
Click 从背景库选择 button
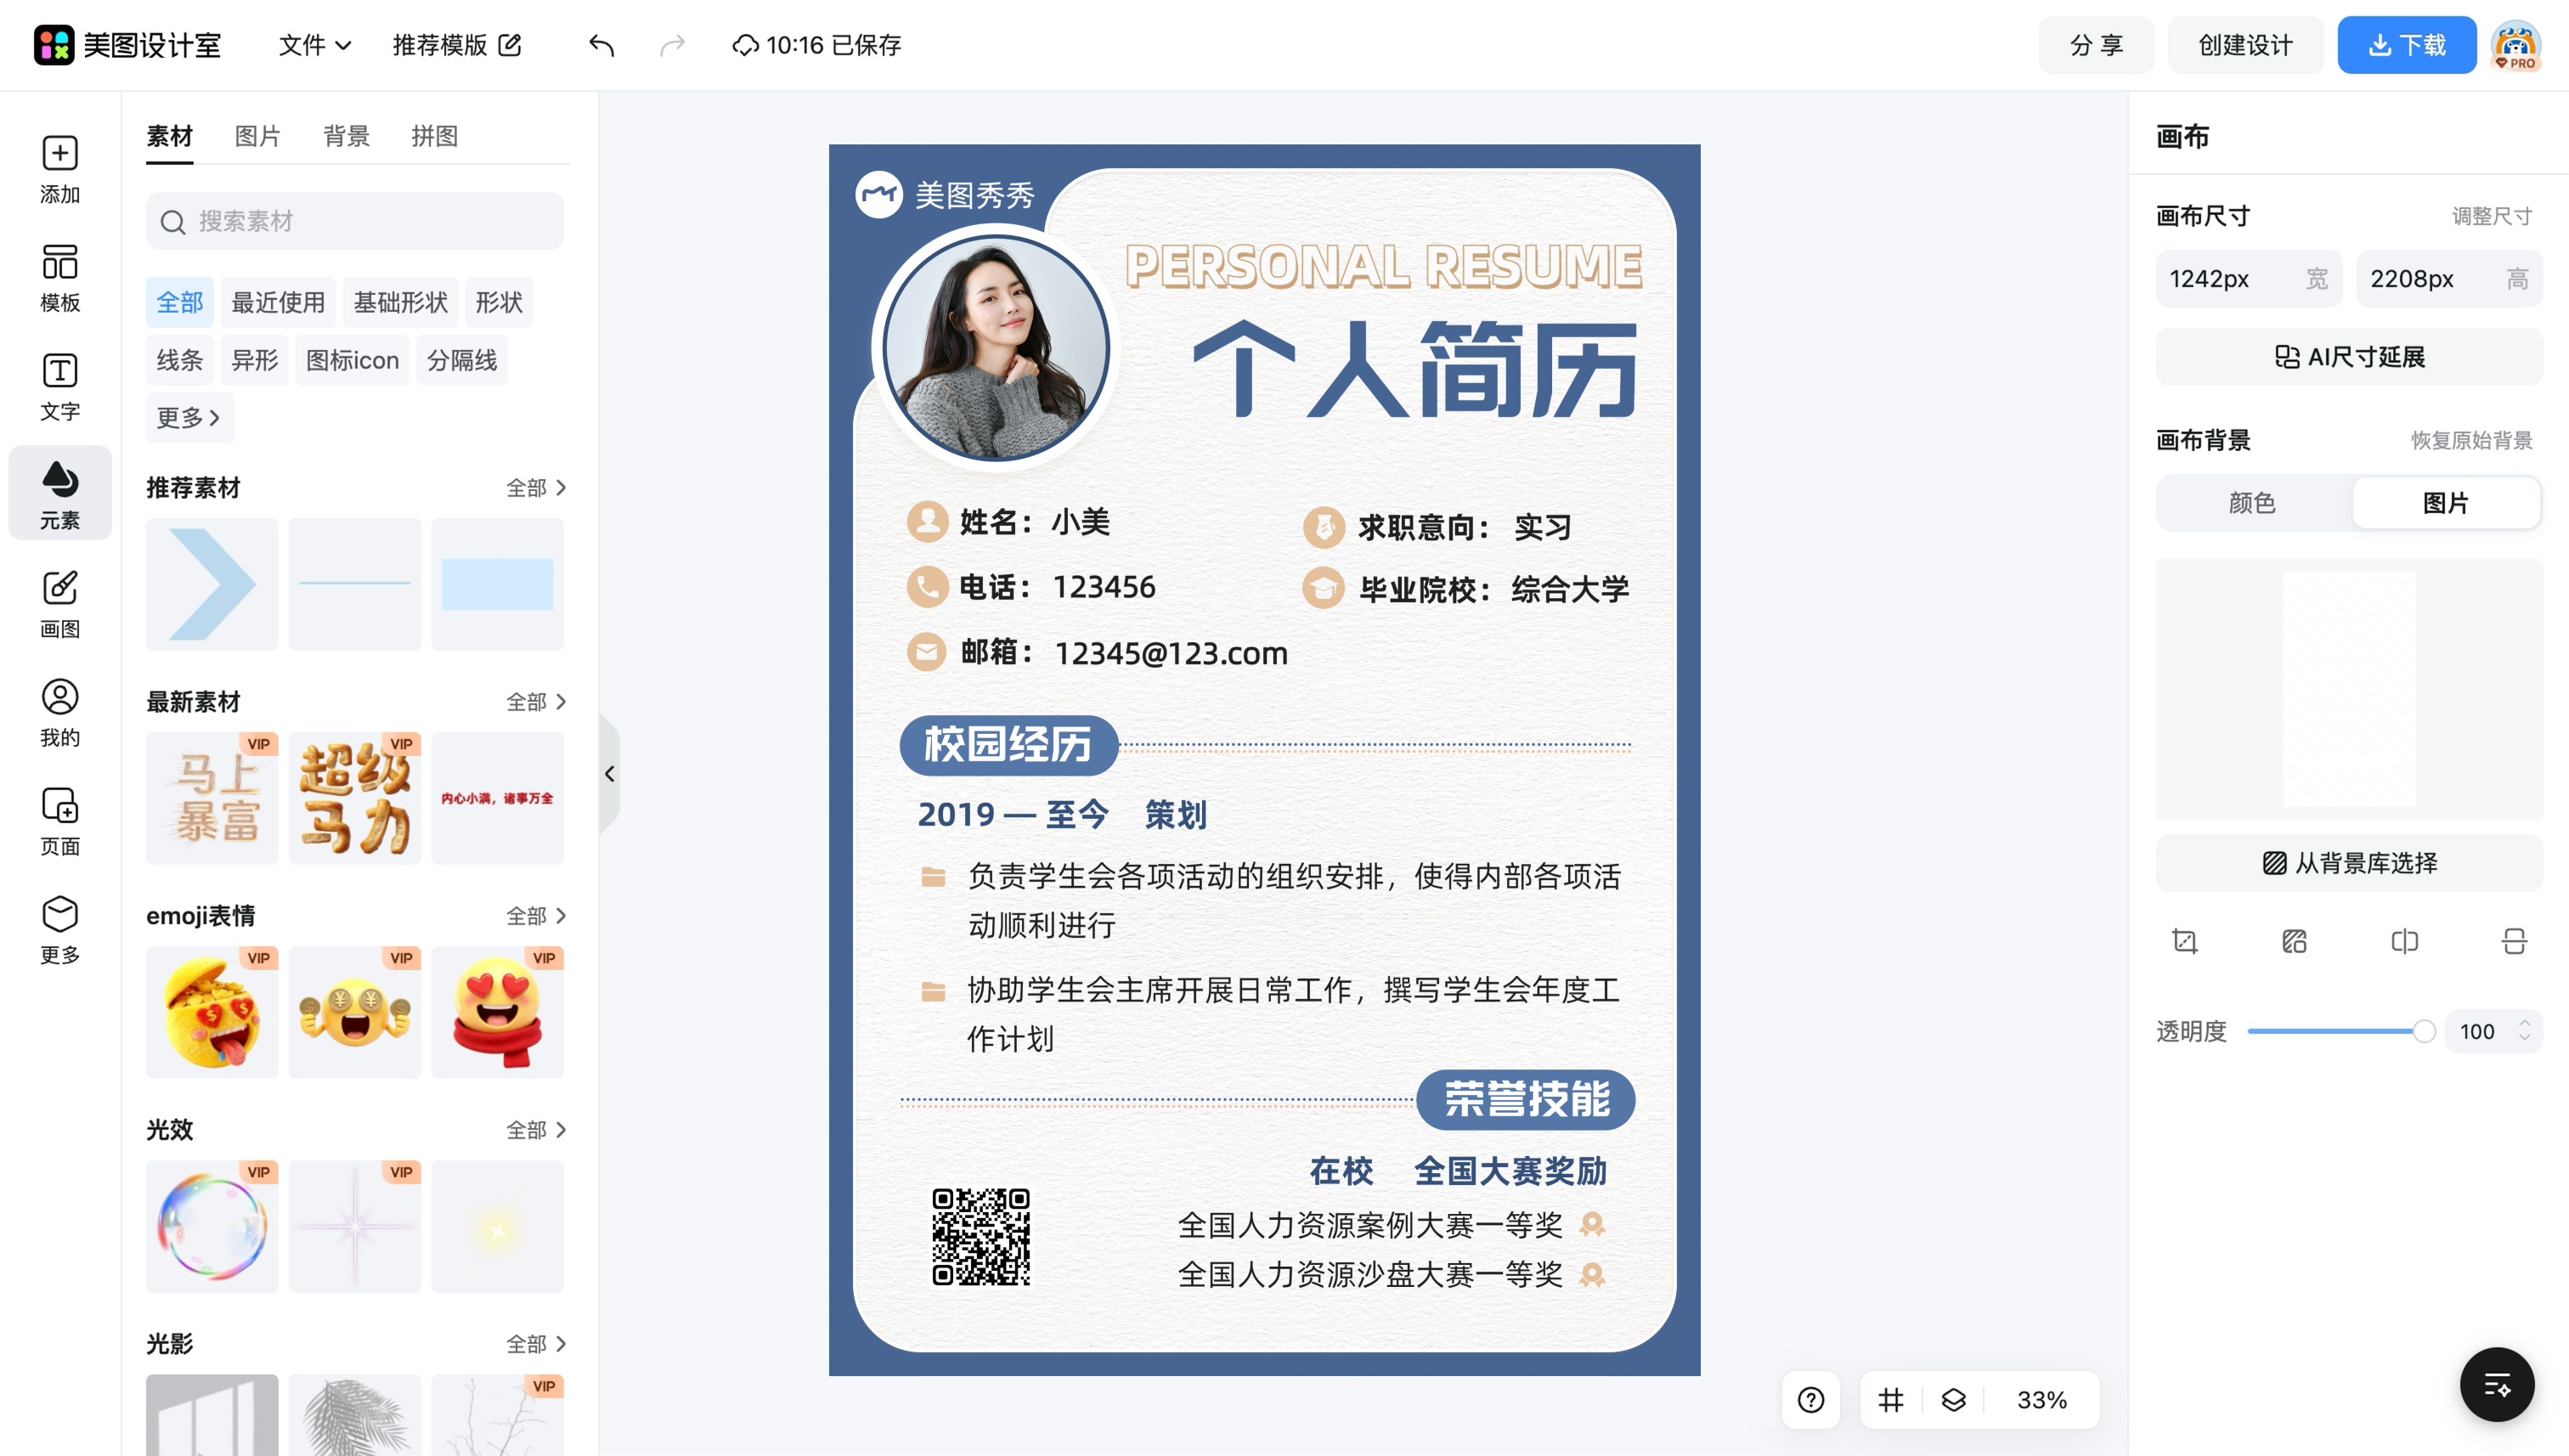pyautogui.click(x=2348, y=863)
